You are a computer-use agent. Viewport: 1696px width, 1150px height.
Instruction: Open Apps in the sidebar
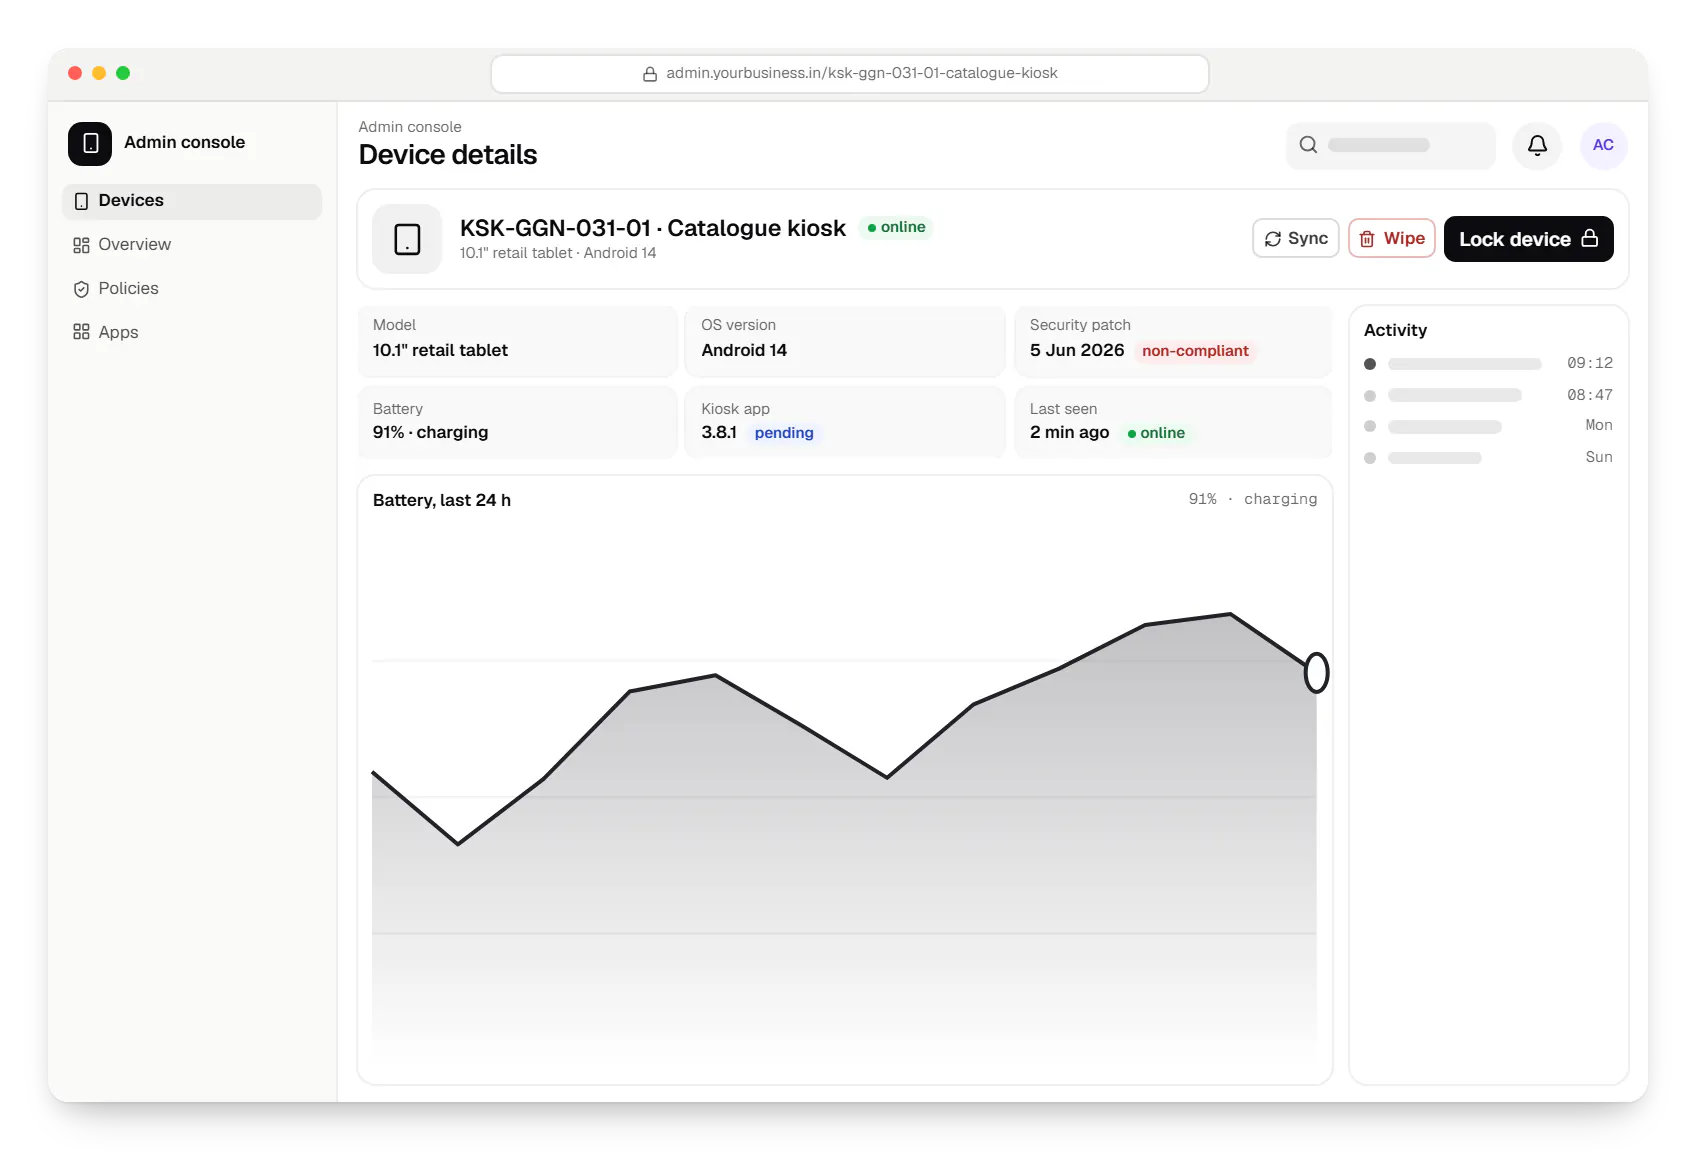[192, 332]
